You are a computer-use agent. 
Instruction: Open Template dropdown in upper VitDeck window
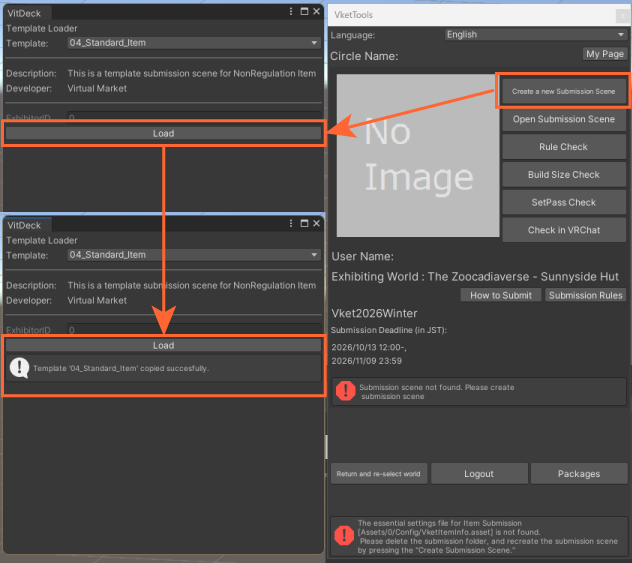coord(194,43)
